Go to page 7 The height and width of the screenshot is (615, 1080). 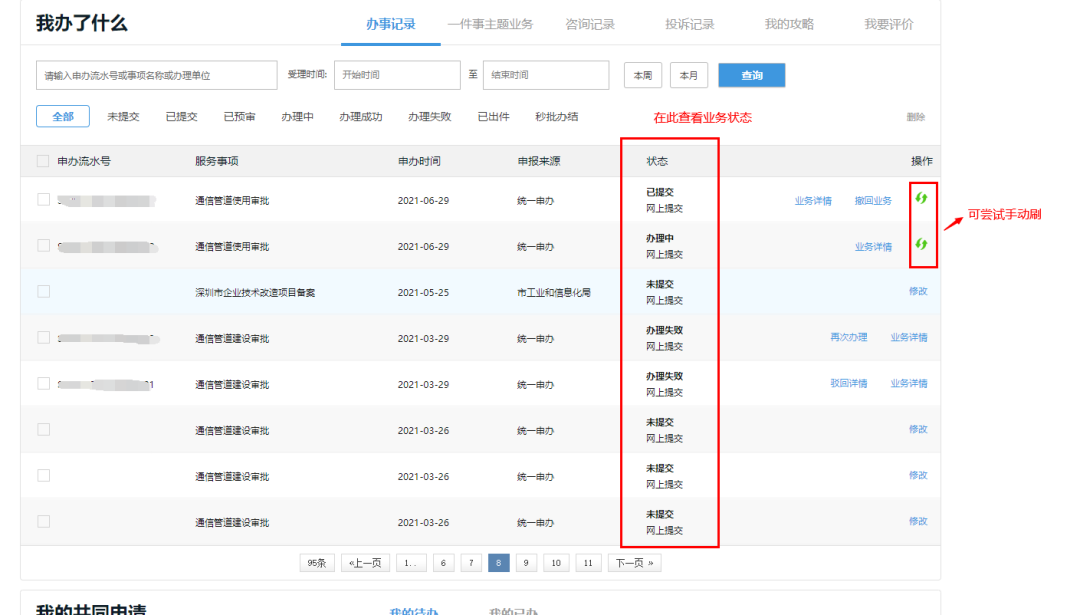pyautogui.click(x=471, y=563)
